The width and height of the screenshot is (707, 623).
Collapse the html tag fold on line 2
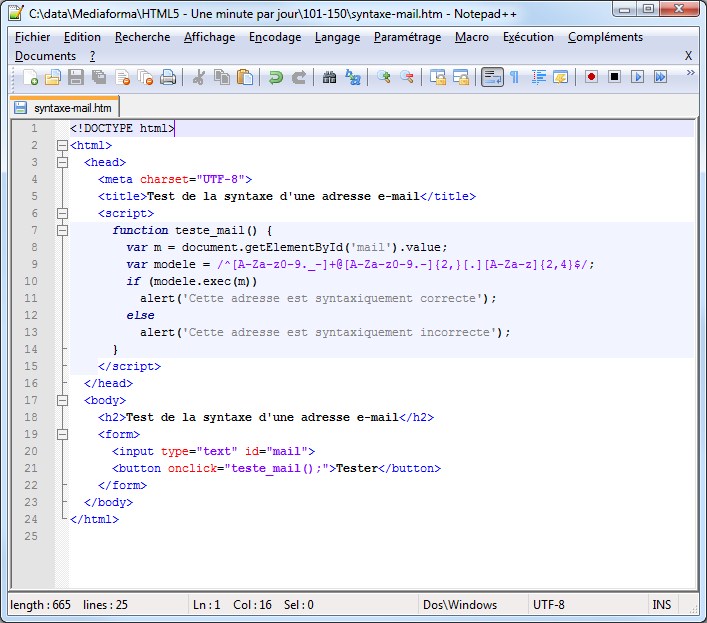tap(62, 145)
